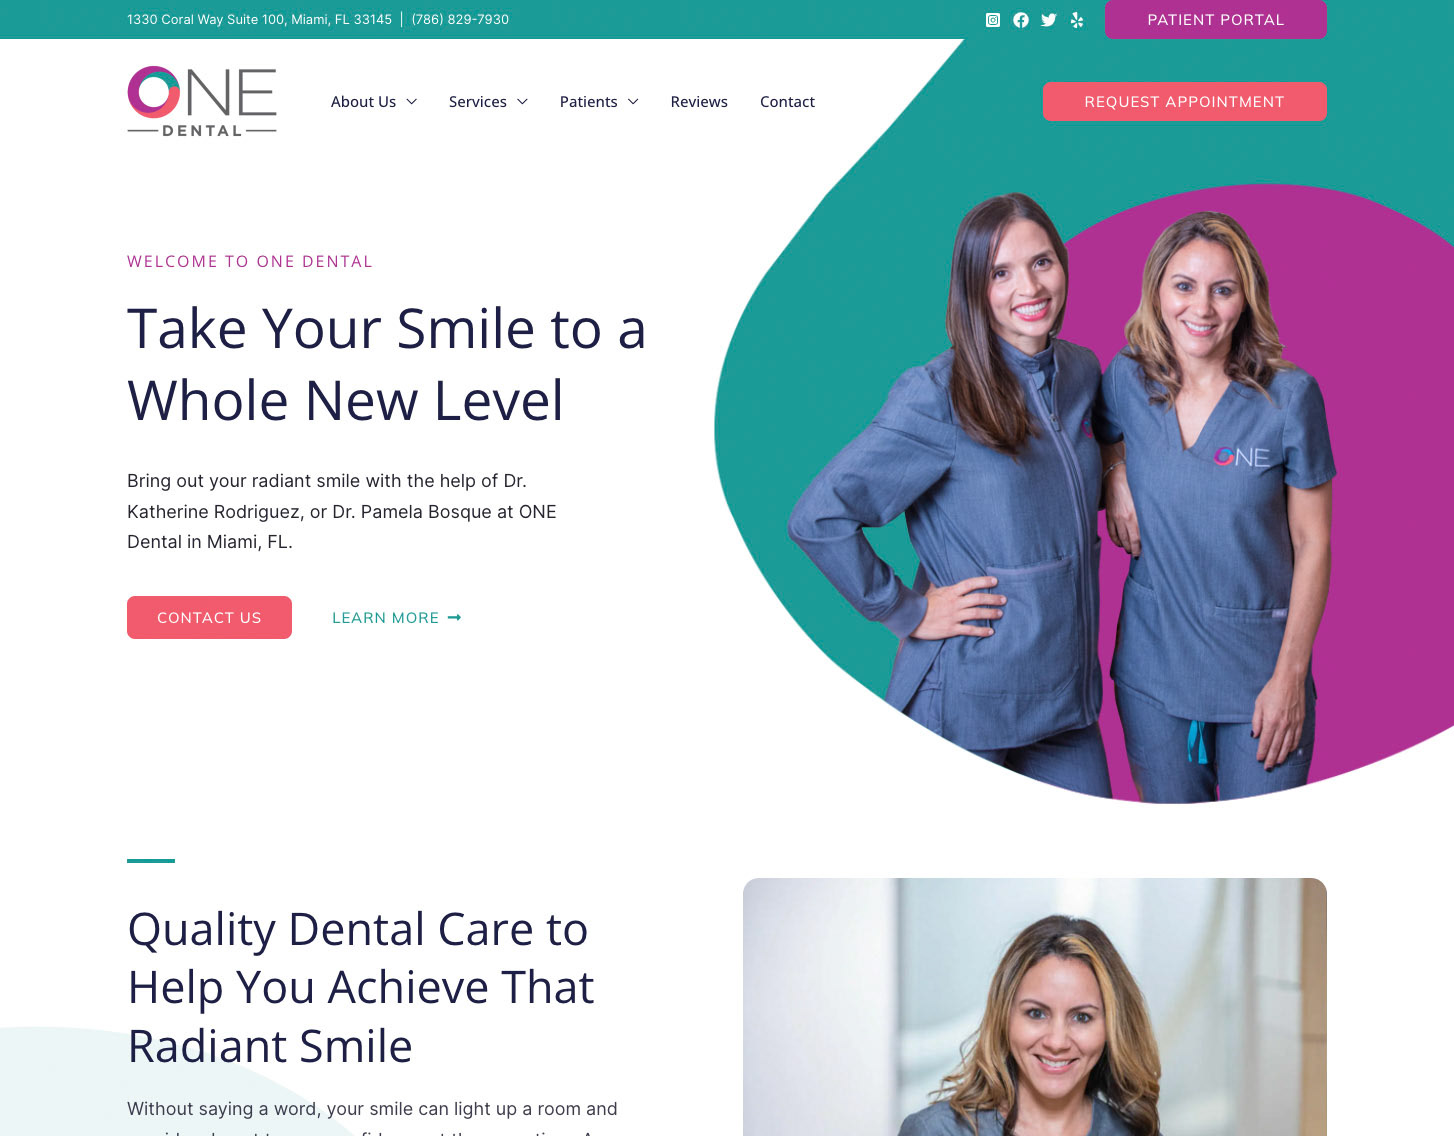Select the Services menu label
This screenshot has height=1136, width=1454.
coord(478,102)
